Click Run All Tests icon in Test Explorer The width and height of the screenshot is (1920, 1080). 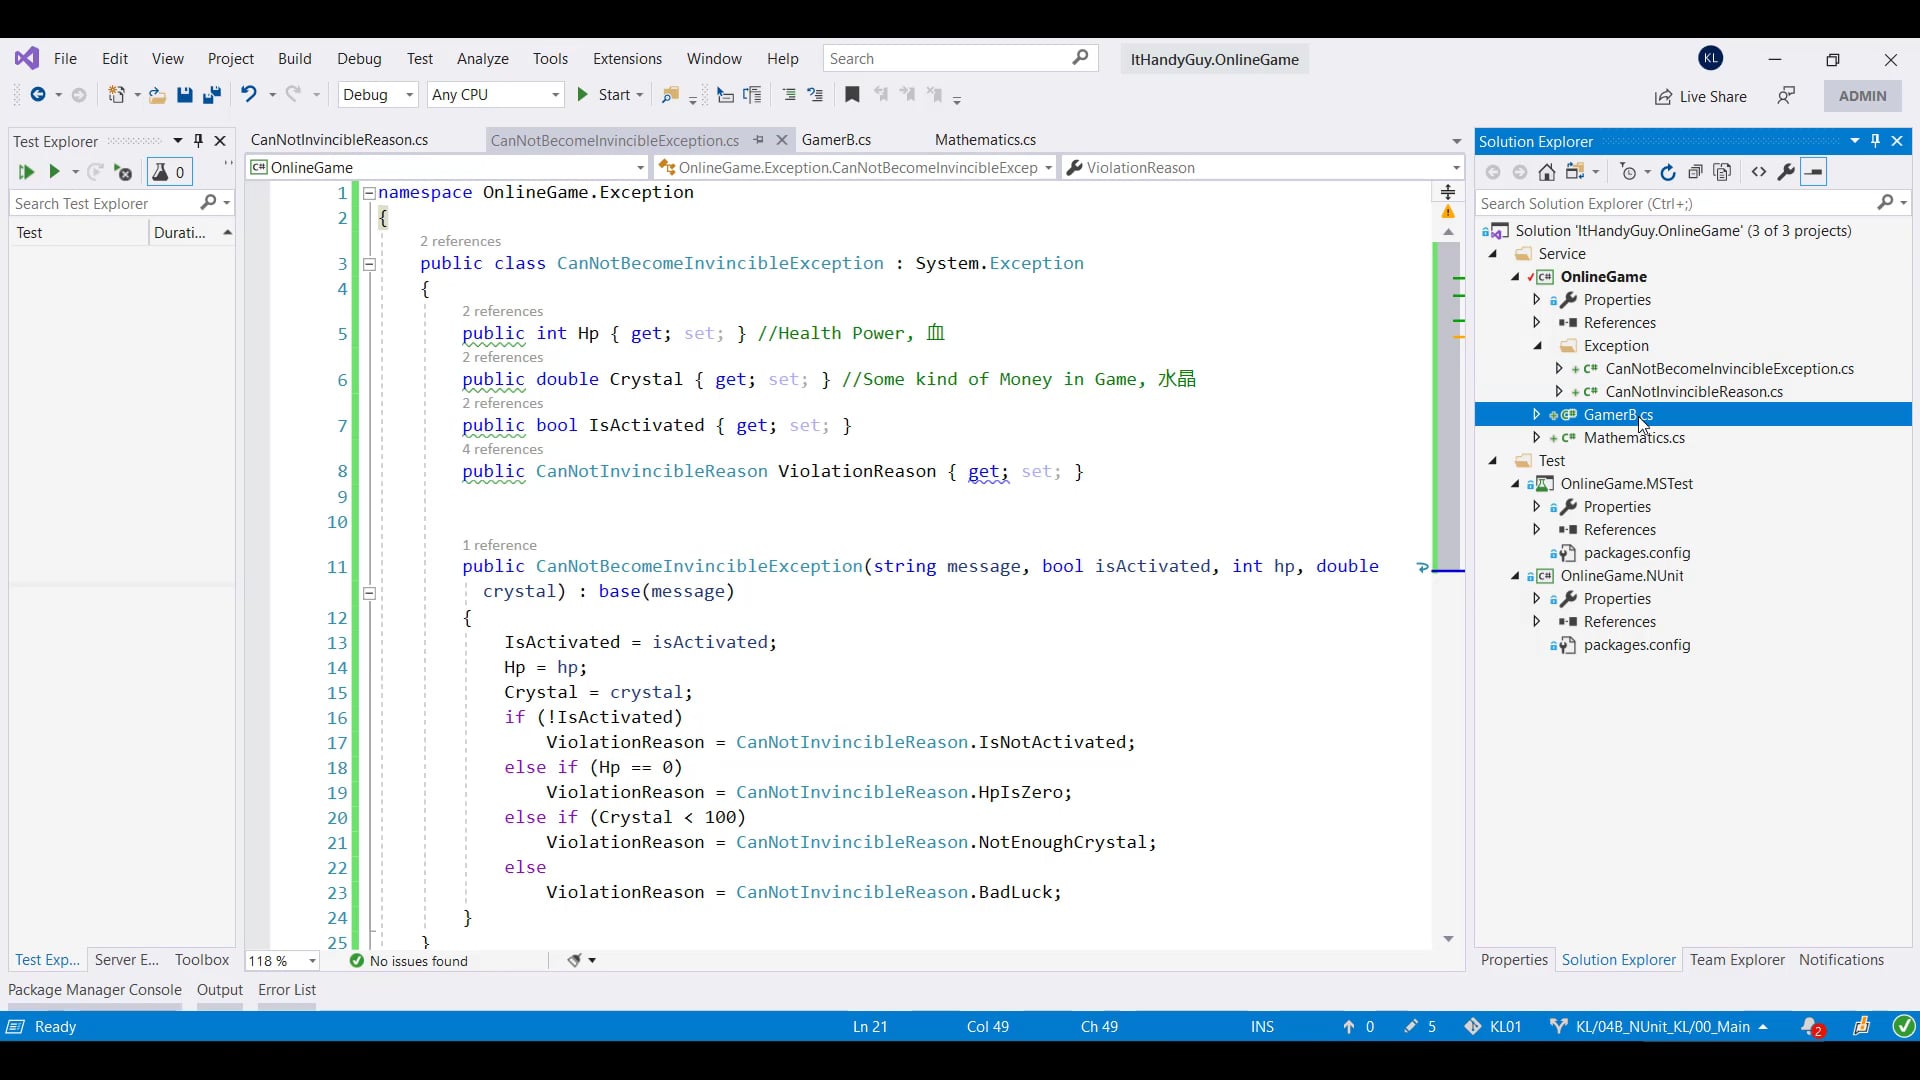click(x=26, y=172)
